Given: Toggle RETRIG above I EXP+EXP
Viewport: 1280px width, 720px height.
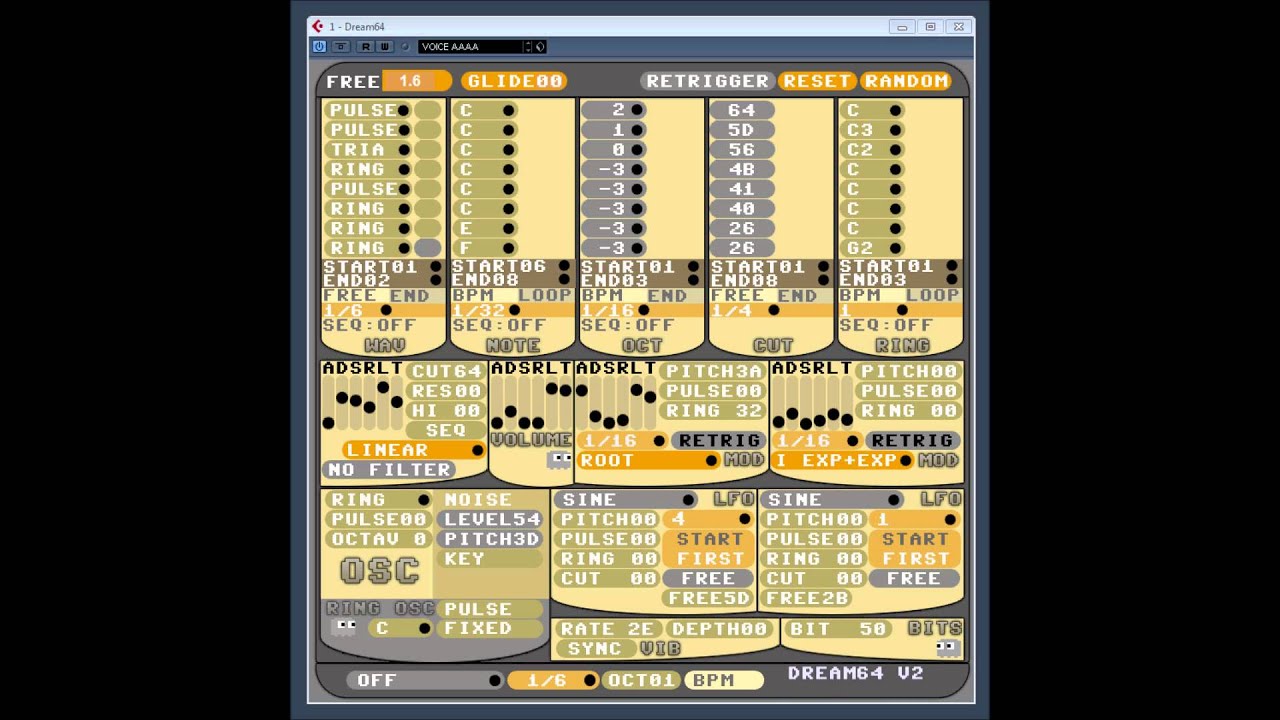Looking at the screenshot, I should pos(911,441).
